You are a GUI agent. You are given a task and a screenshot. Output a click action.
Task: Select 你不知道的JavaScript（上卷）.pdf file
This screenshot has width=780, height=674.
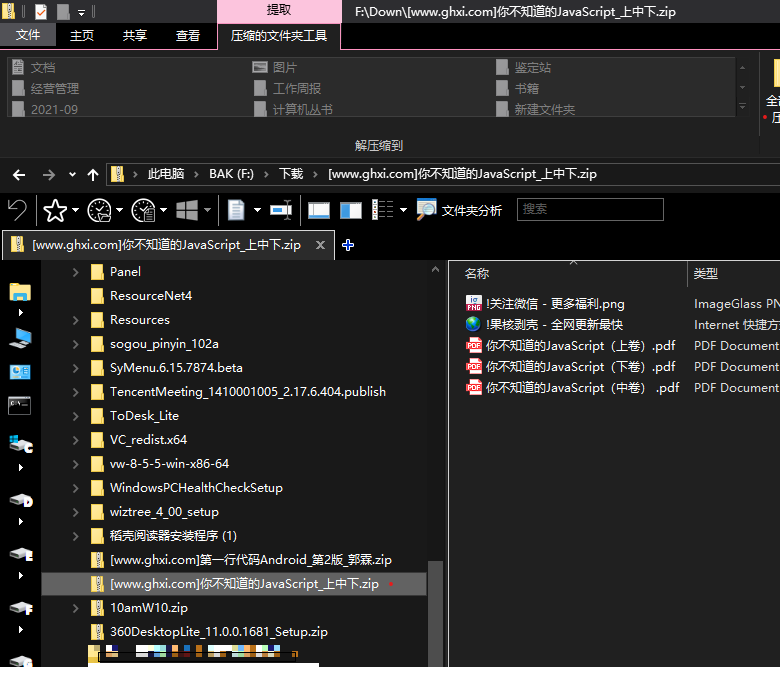coord(580,346)
